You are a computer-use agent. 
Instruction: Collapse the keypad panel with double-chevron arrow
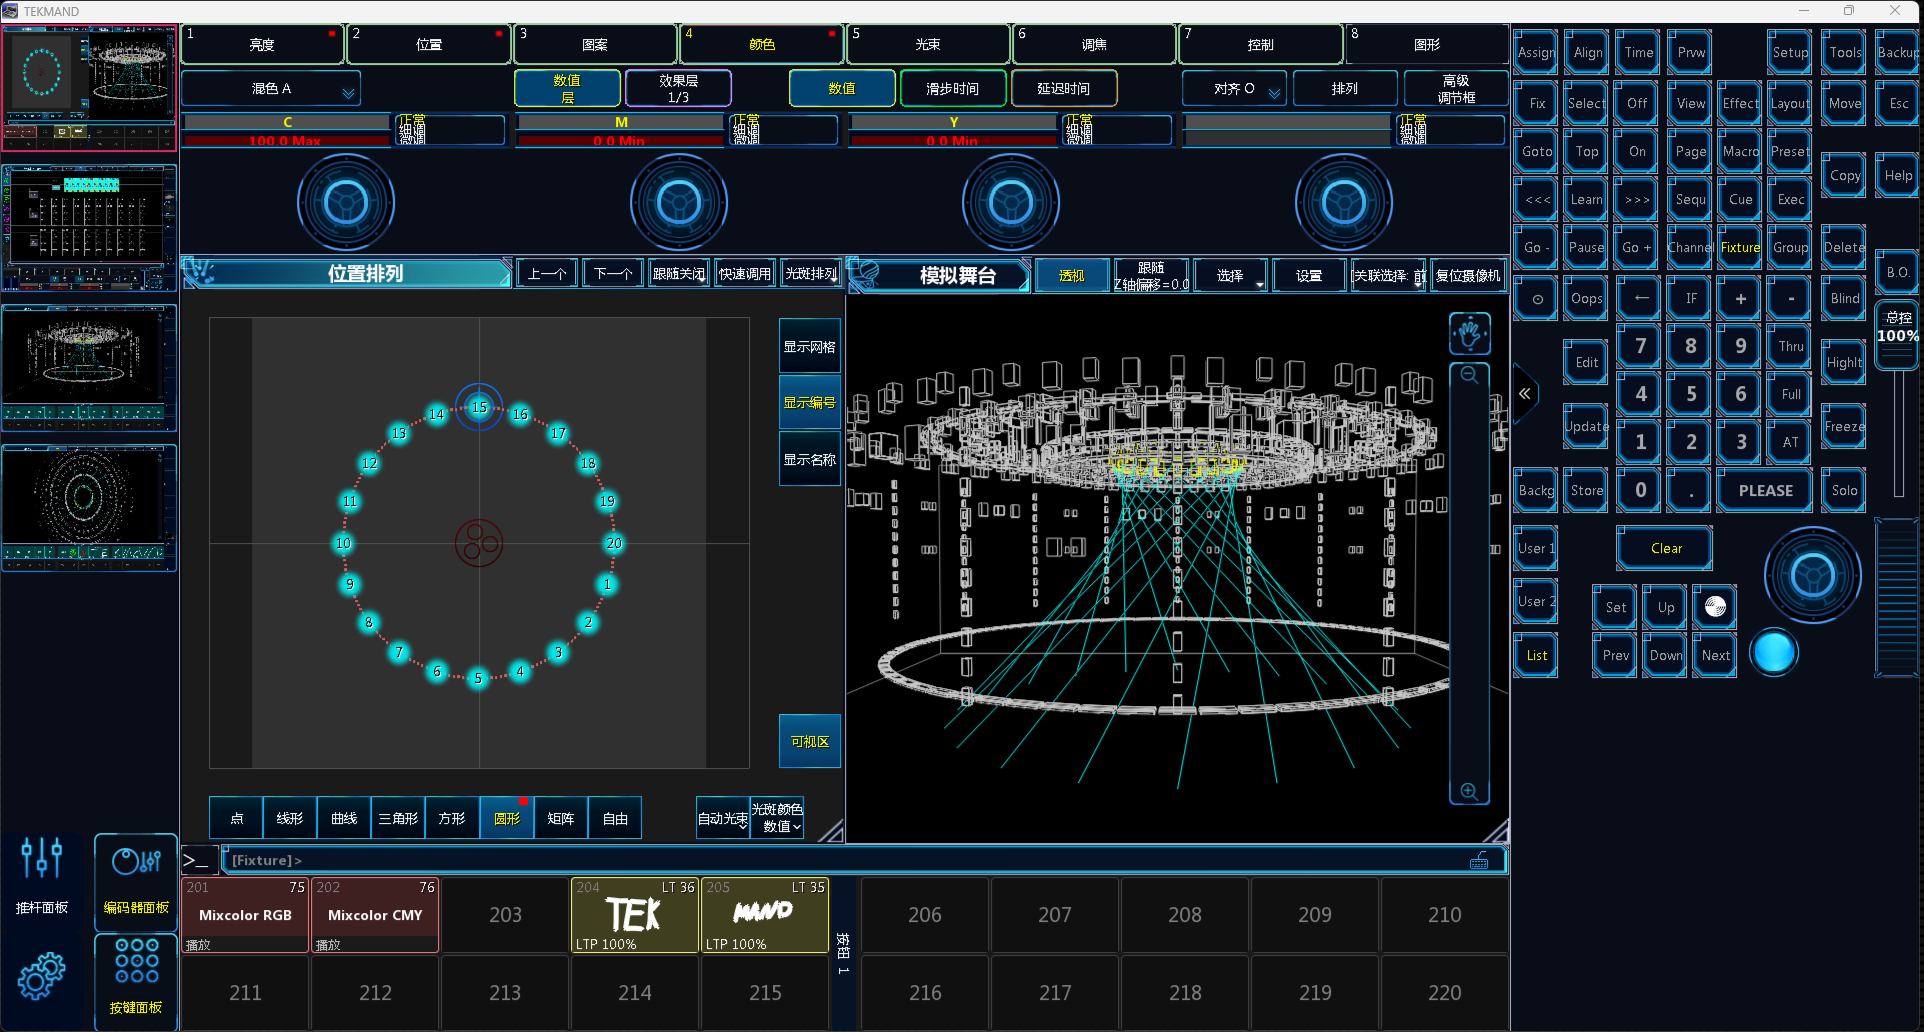(1524, 394)
